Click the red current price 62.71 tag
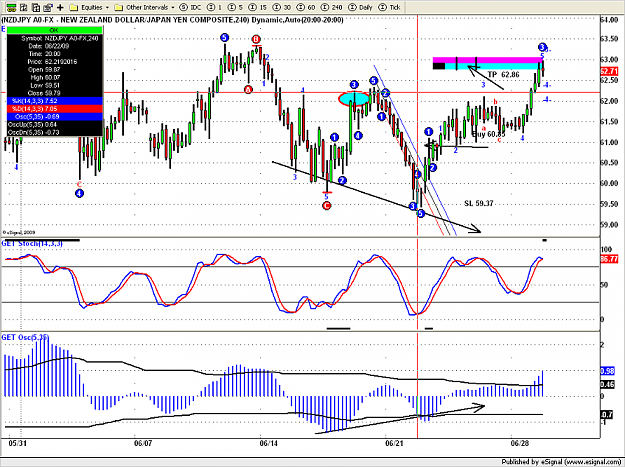 point(609,72)
